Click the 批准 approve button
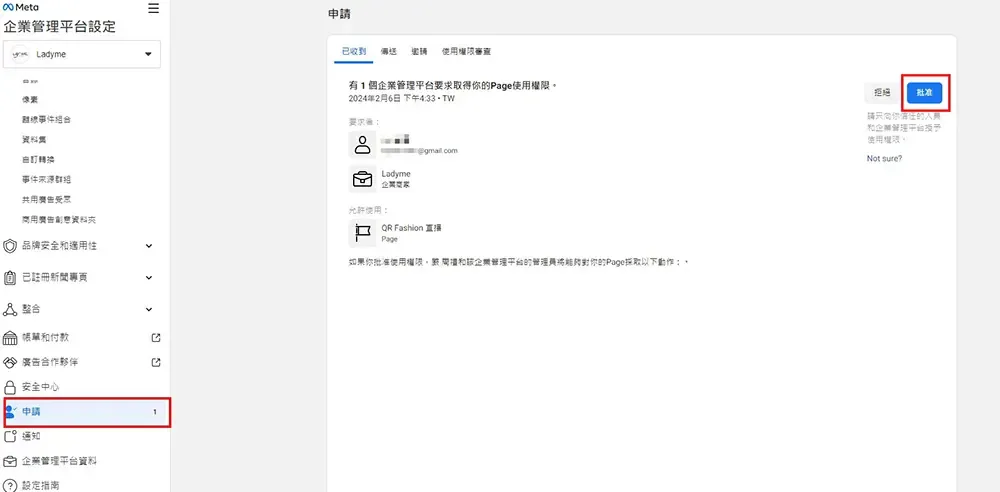Viewport: 1000px width, 492px height. point(924,93)
